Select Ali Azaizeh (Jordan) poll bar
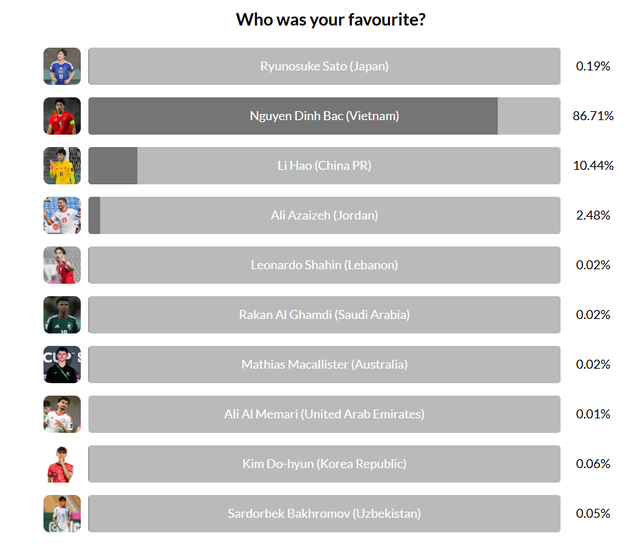Image resolution: width=640 pixels, height=553 pixels. point(324,215)
